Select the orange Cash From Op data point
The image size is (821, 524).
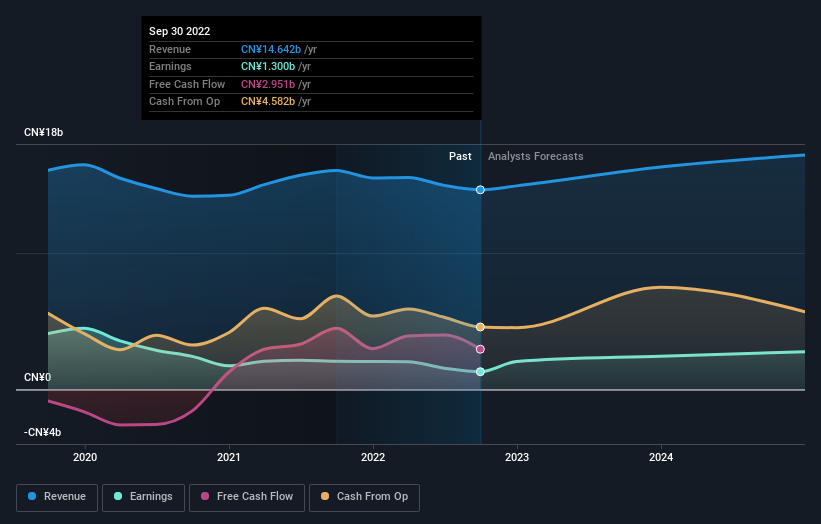click(480, 327)
